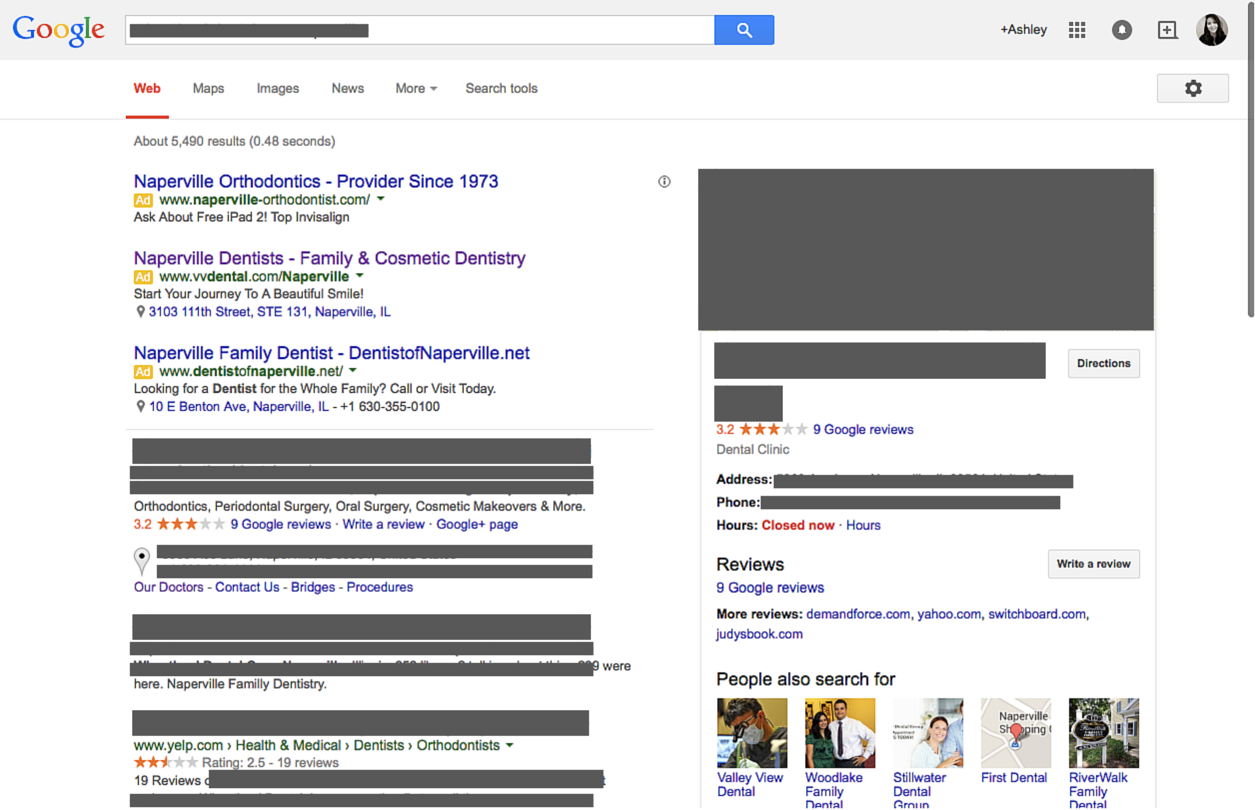Click the 3103 111th Street address link
Screen dimensions: 1255x810
point(270,312)
